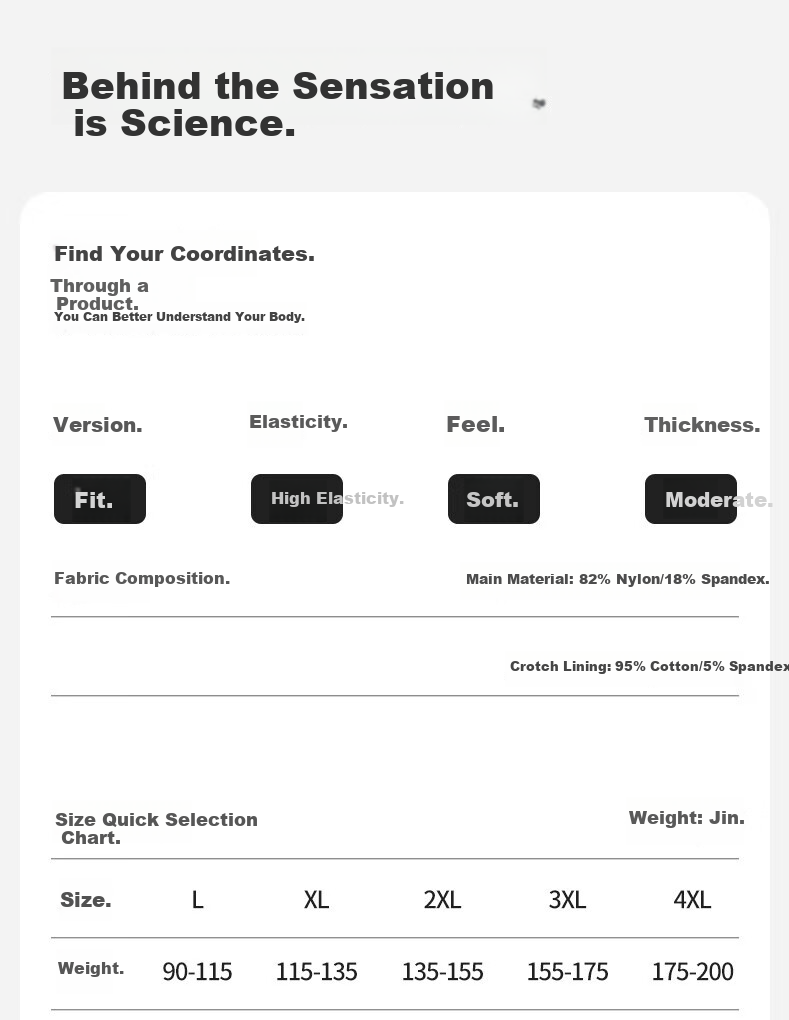
Task: Select the Version. label
Action: pos(98,425)
